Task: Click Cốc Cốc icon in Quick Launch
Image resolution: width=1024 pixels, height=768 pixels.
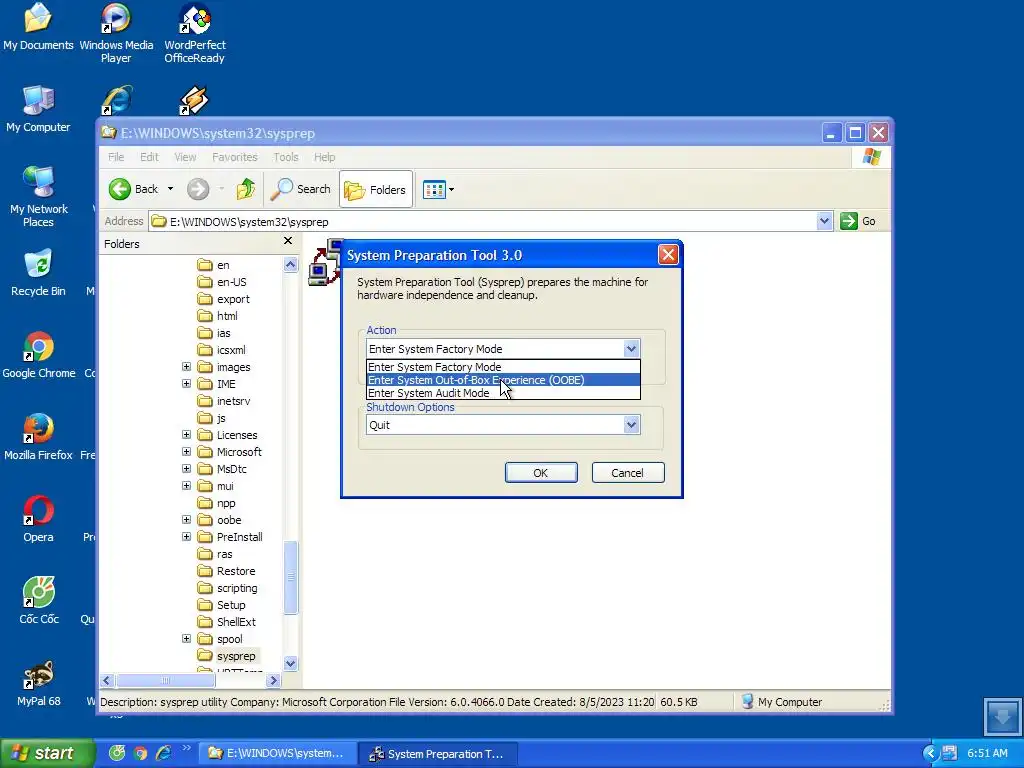Action: tap(117, 753)
